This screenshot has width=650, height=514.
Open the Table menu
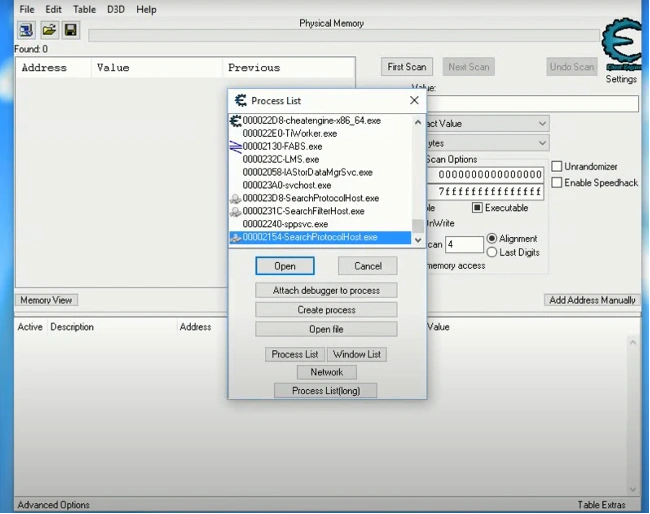click(x=84, y=9)
